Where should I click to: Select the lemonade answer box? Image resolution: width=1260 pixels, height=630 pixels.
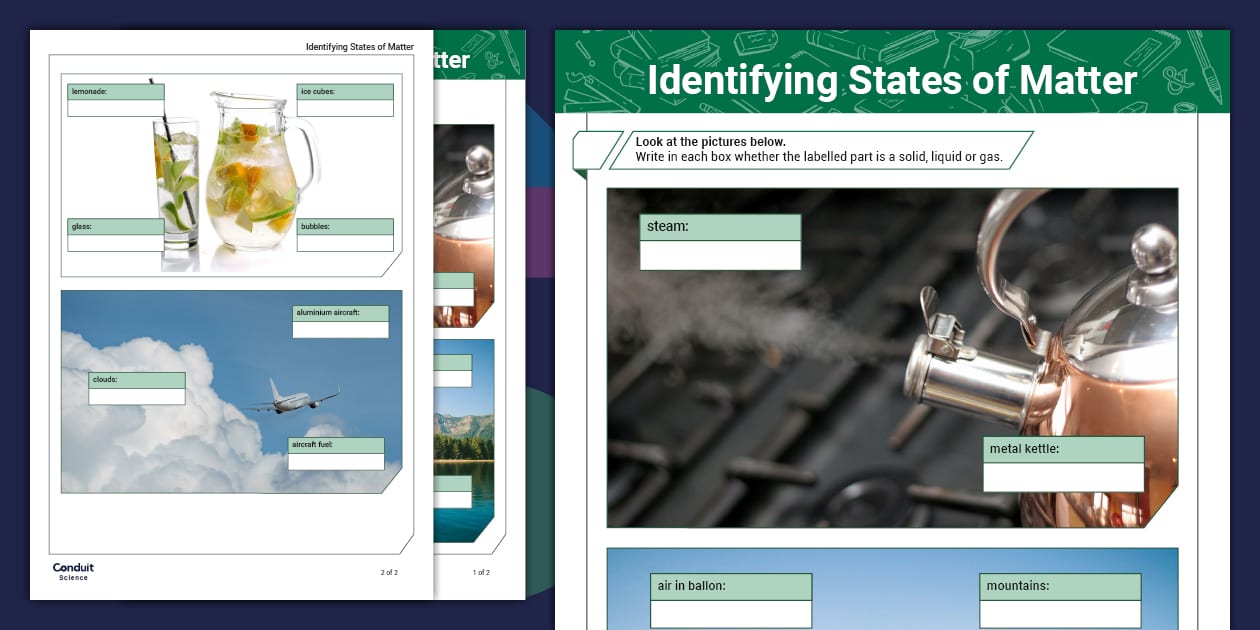pyautogui.click(x=116, y=108)
